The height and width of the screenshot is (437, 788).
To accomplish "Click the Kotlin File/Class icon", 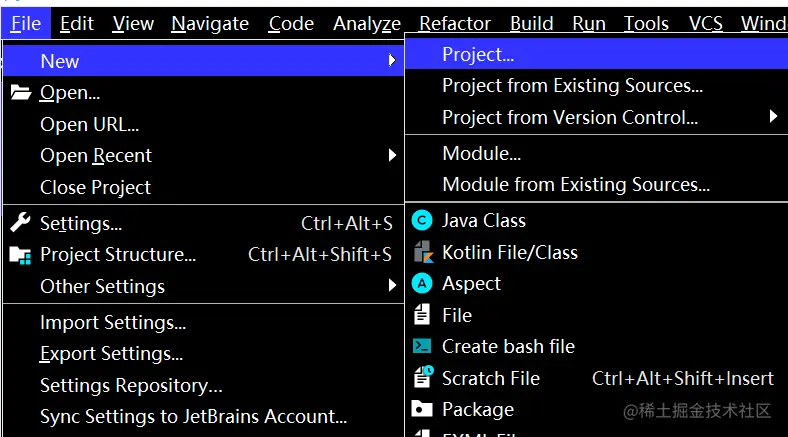I will pyautogui.click(x=423, y=253).
